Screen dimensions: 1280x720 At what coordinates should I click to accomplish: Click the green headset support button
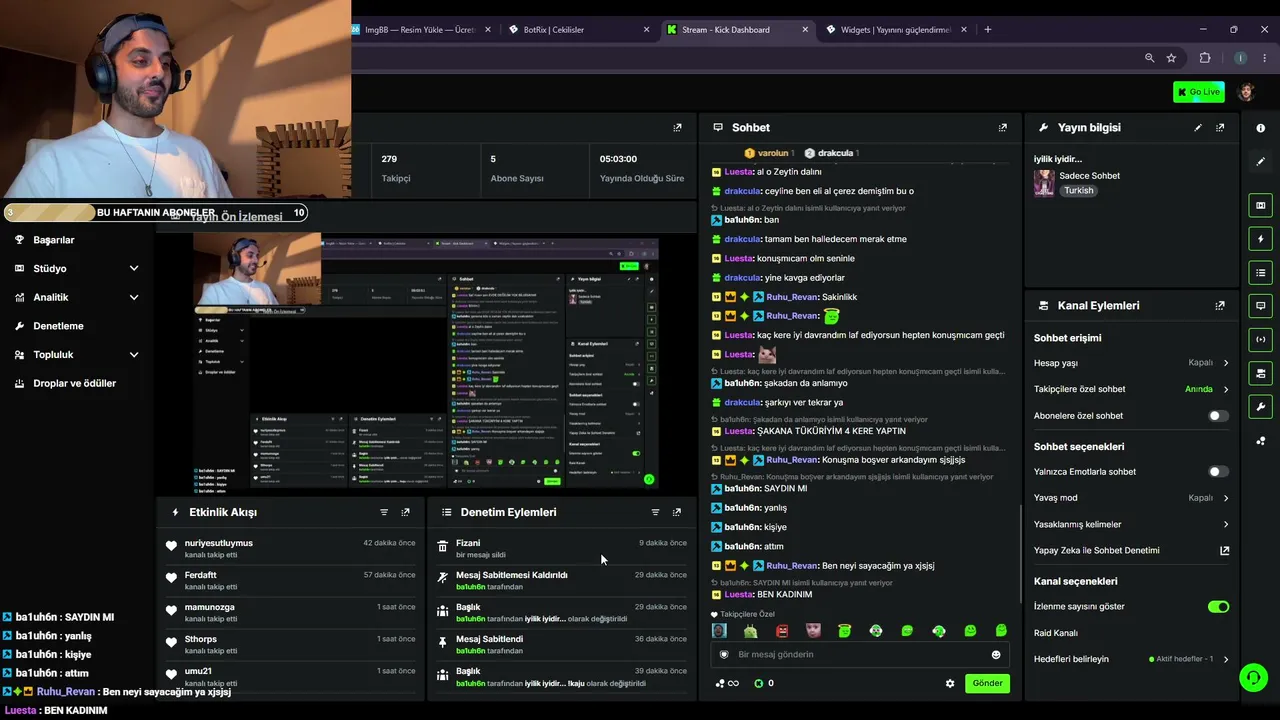point(1253,678)
